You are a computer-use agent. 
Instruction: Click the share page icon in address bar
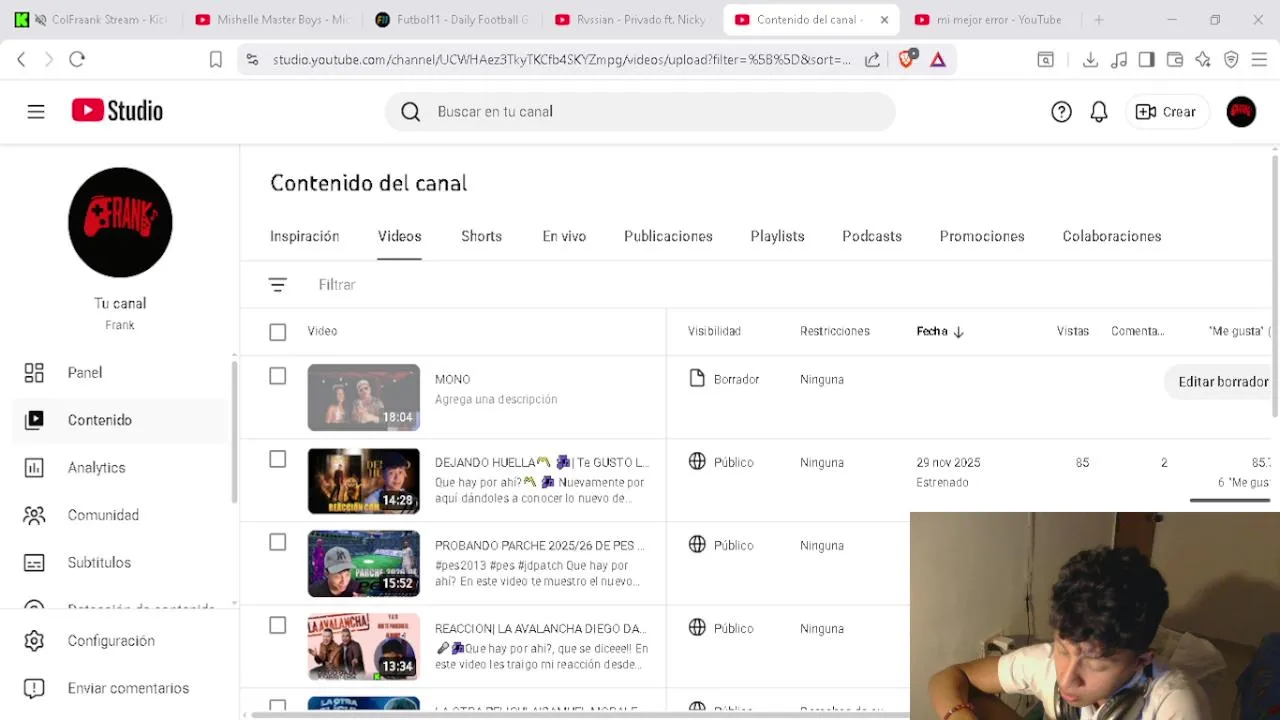click(872, 59)
